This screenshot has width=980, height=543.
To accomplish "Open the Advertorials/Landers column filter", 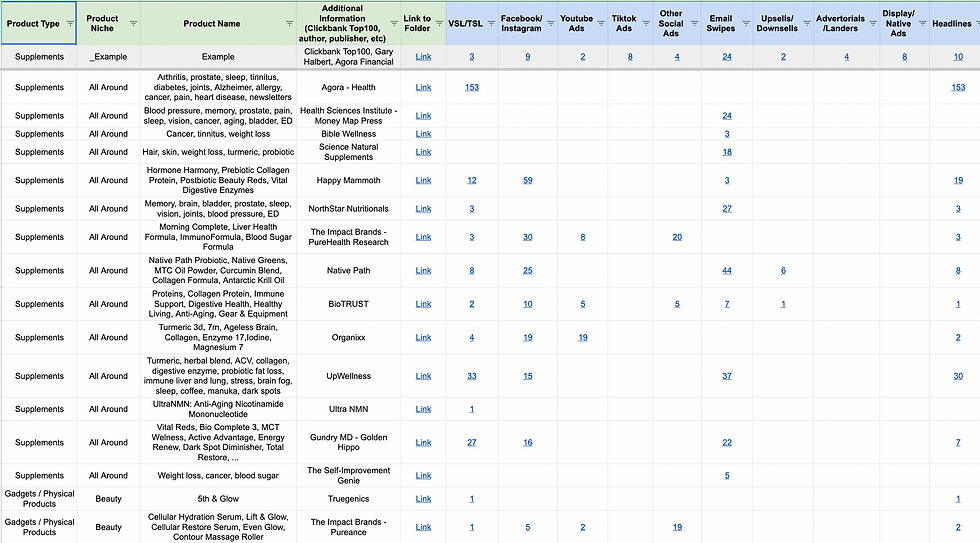I will pyautogui.click(x=873, y=24).
